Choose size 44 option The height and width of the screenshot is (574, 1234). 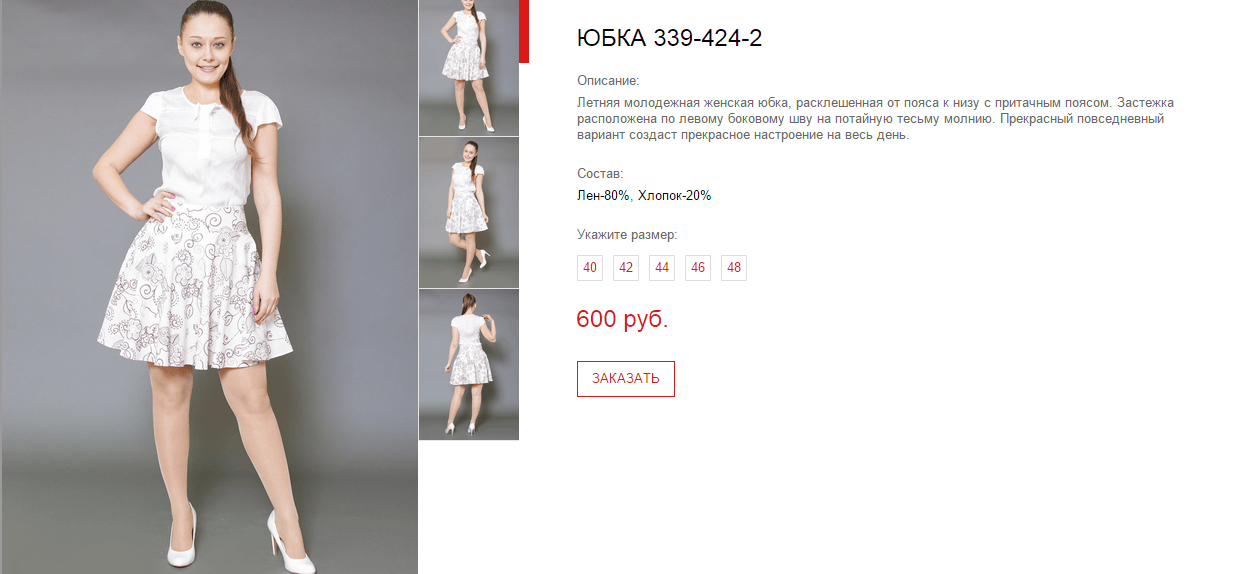tap(662, 268)
